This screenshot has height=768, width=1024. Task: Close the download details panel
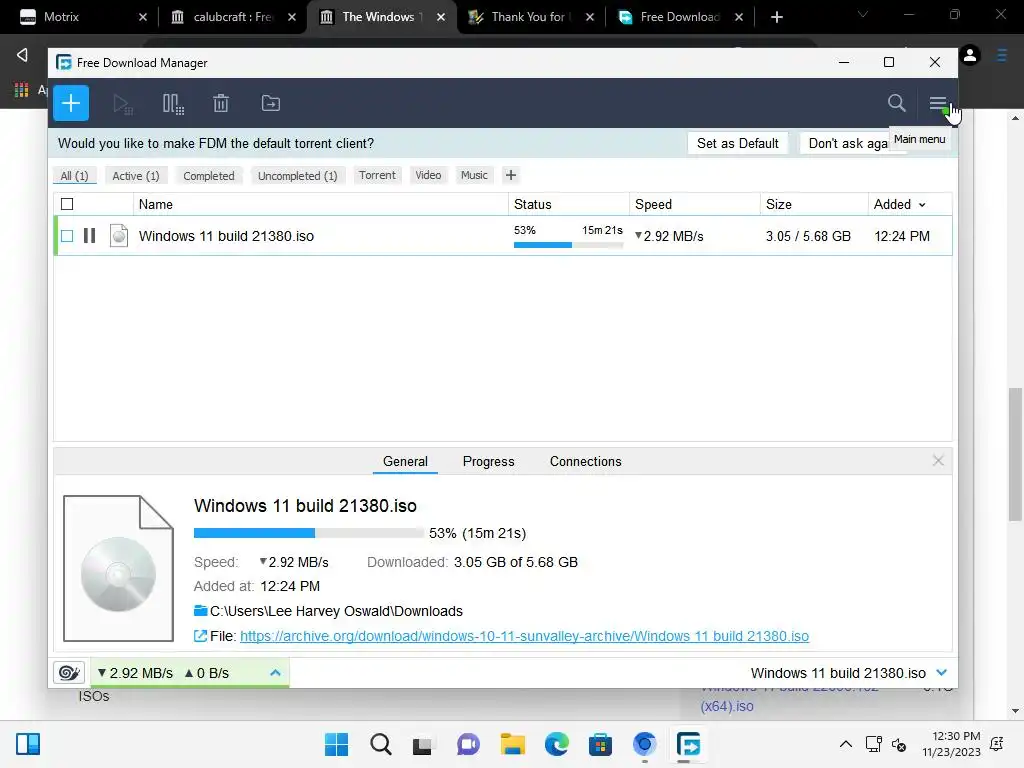[x=938, y=461]
